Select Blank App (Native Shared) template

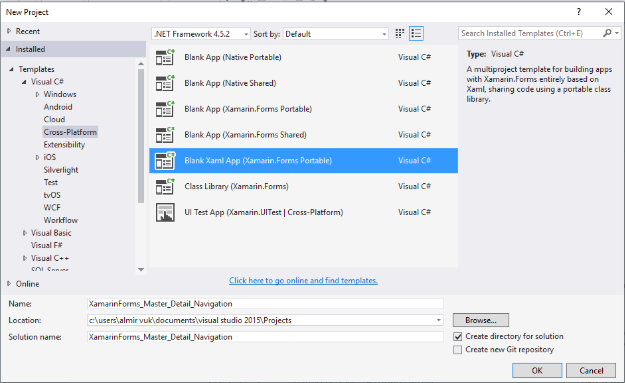pyautogui.click(x=303, y=83)
